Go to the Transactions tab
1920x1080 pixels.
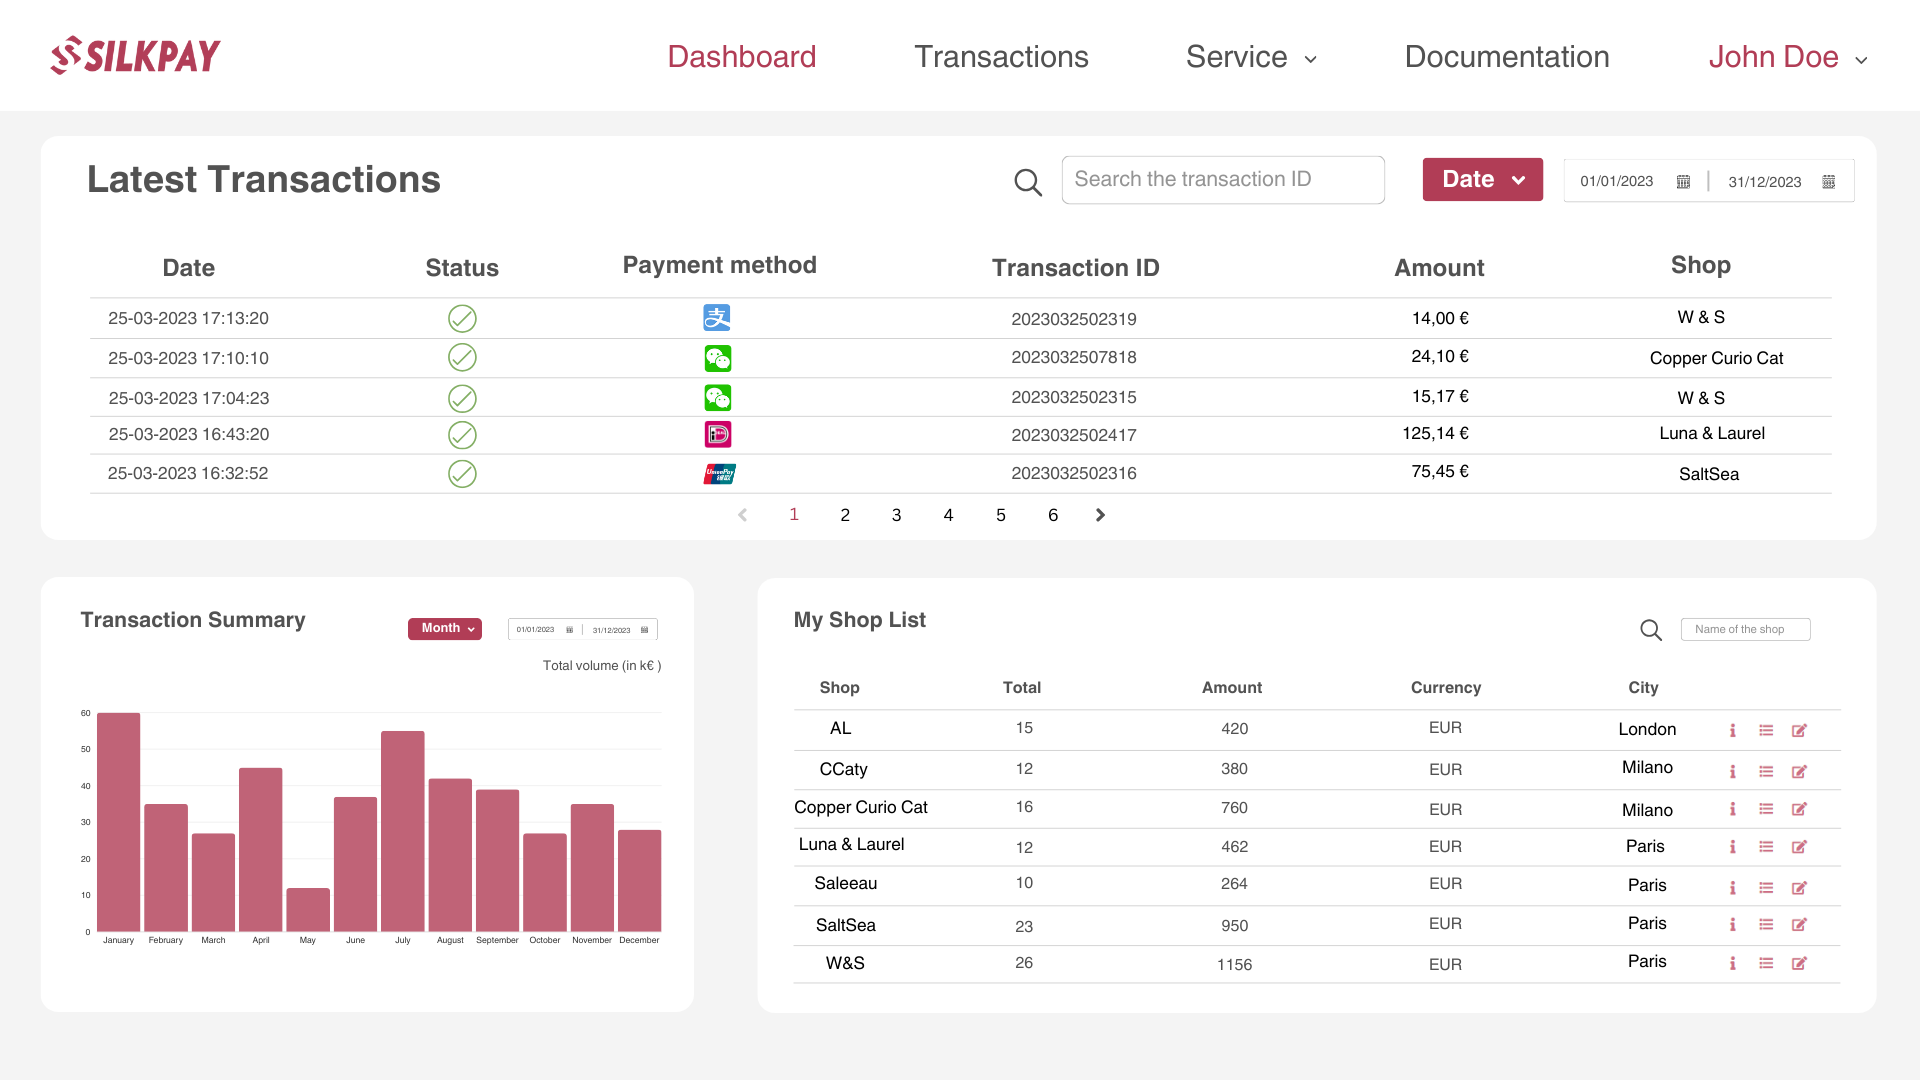tap(1001, 57)
